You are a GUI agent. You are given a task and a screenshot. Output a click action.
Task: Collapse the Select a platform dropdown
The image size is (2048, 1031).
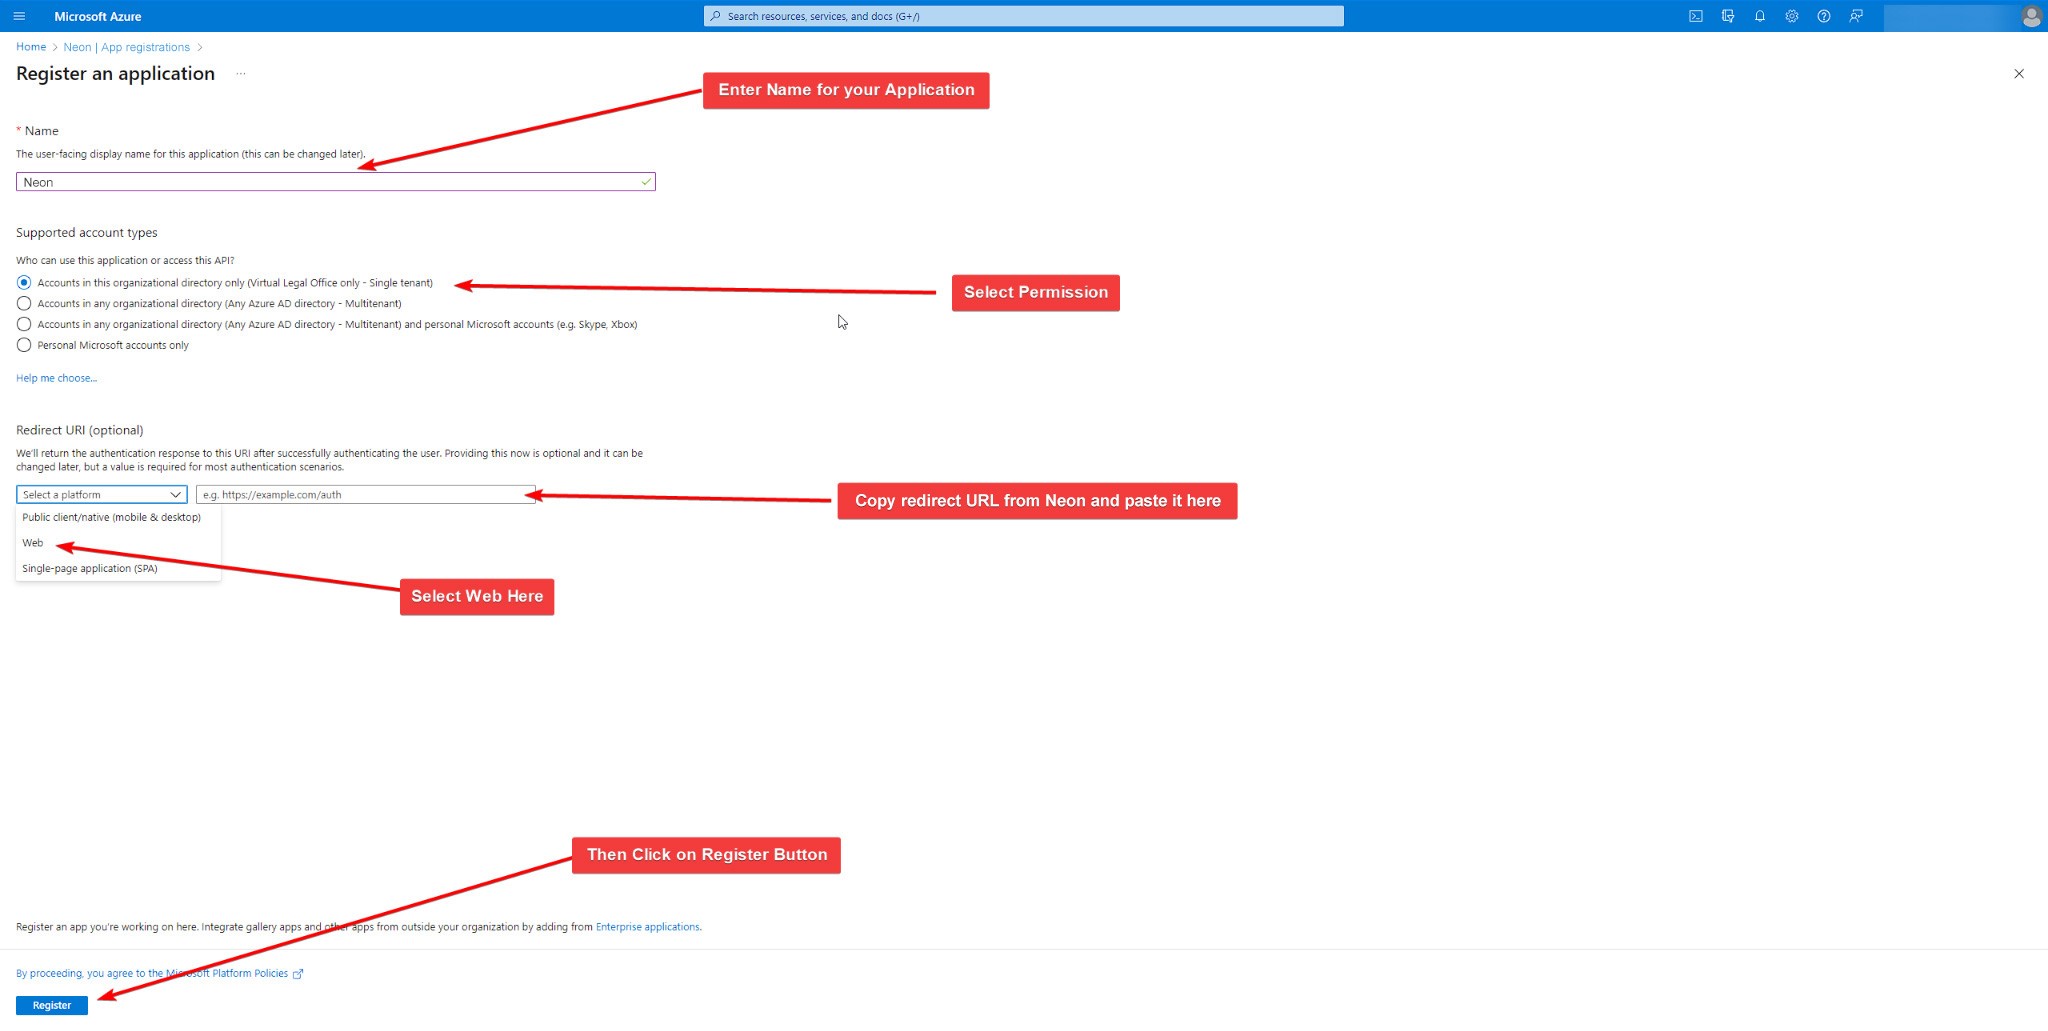coord(101,495)
